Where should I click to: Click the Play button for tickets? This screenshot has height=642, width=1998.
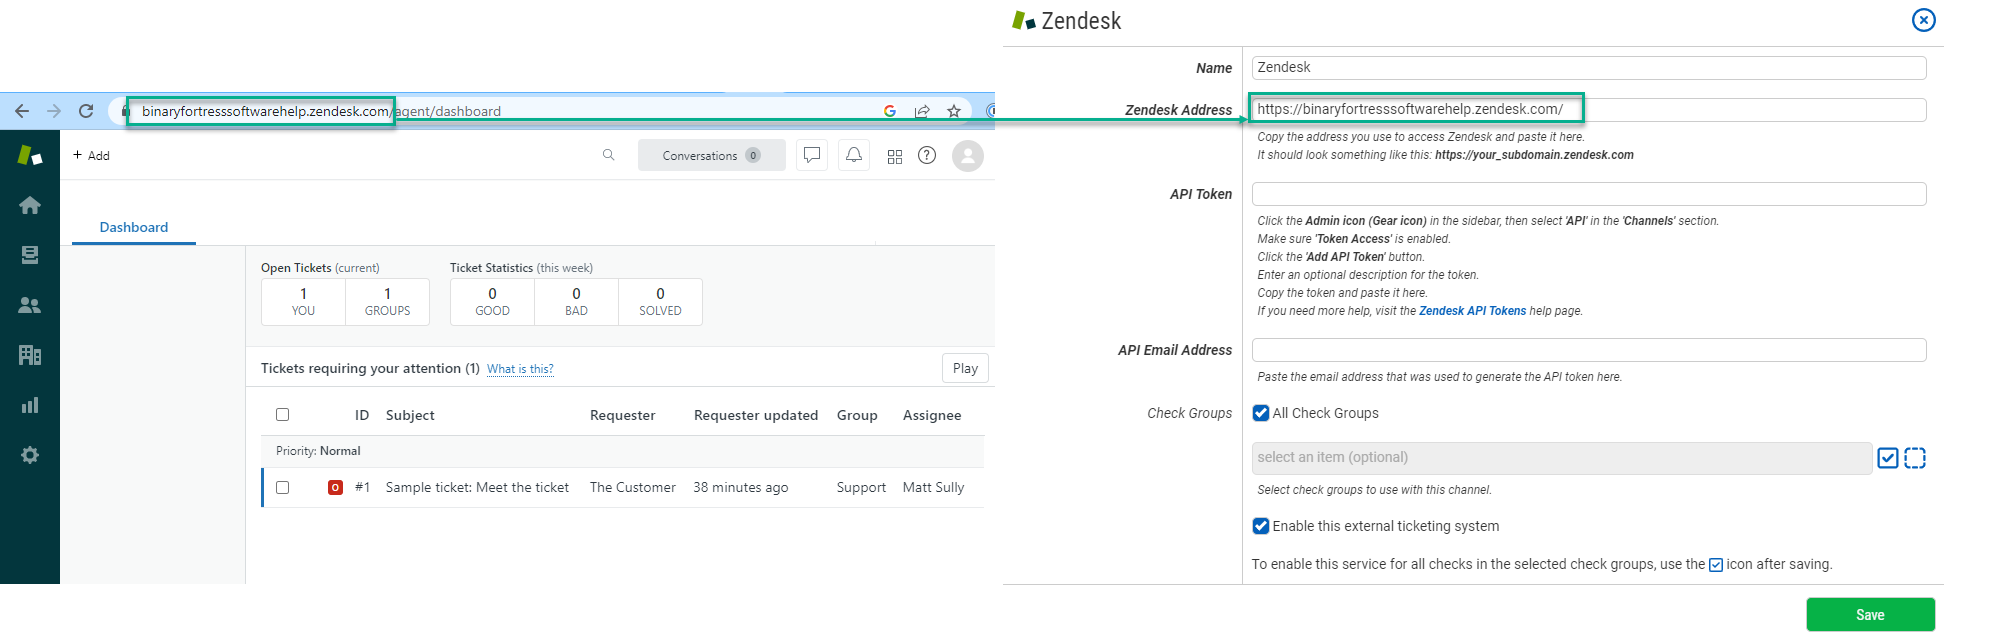tap(965, 368)
